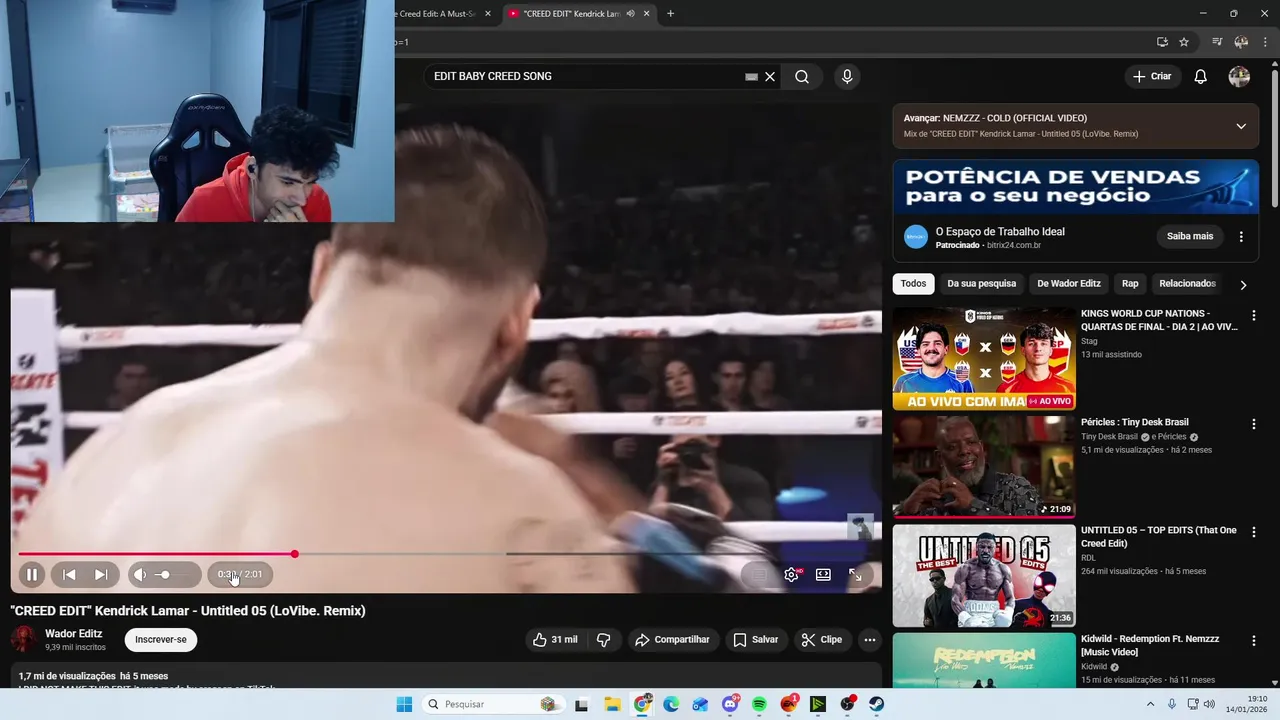Select the Rap filter chip

[x=1130, y=283]
